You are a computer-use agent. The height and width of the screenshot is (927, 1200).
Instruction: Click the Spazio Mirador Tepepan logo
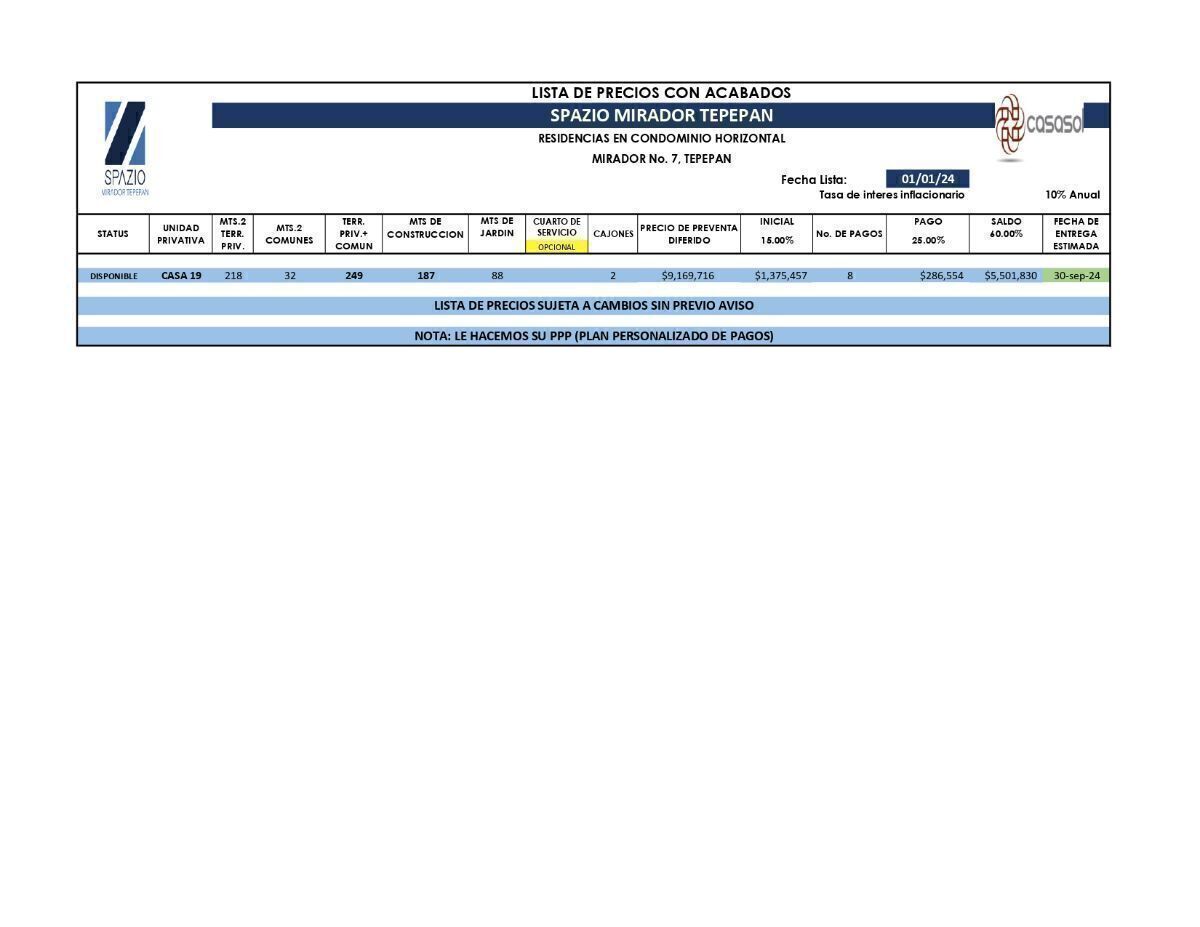(x=125, y=148)
